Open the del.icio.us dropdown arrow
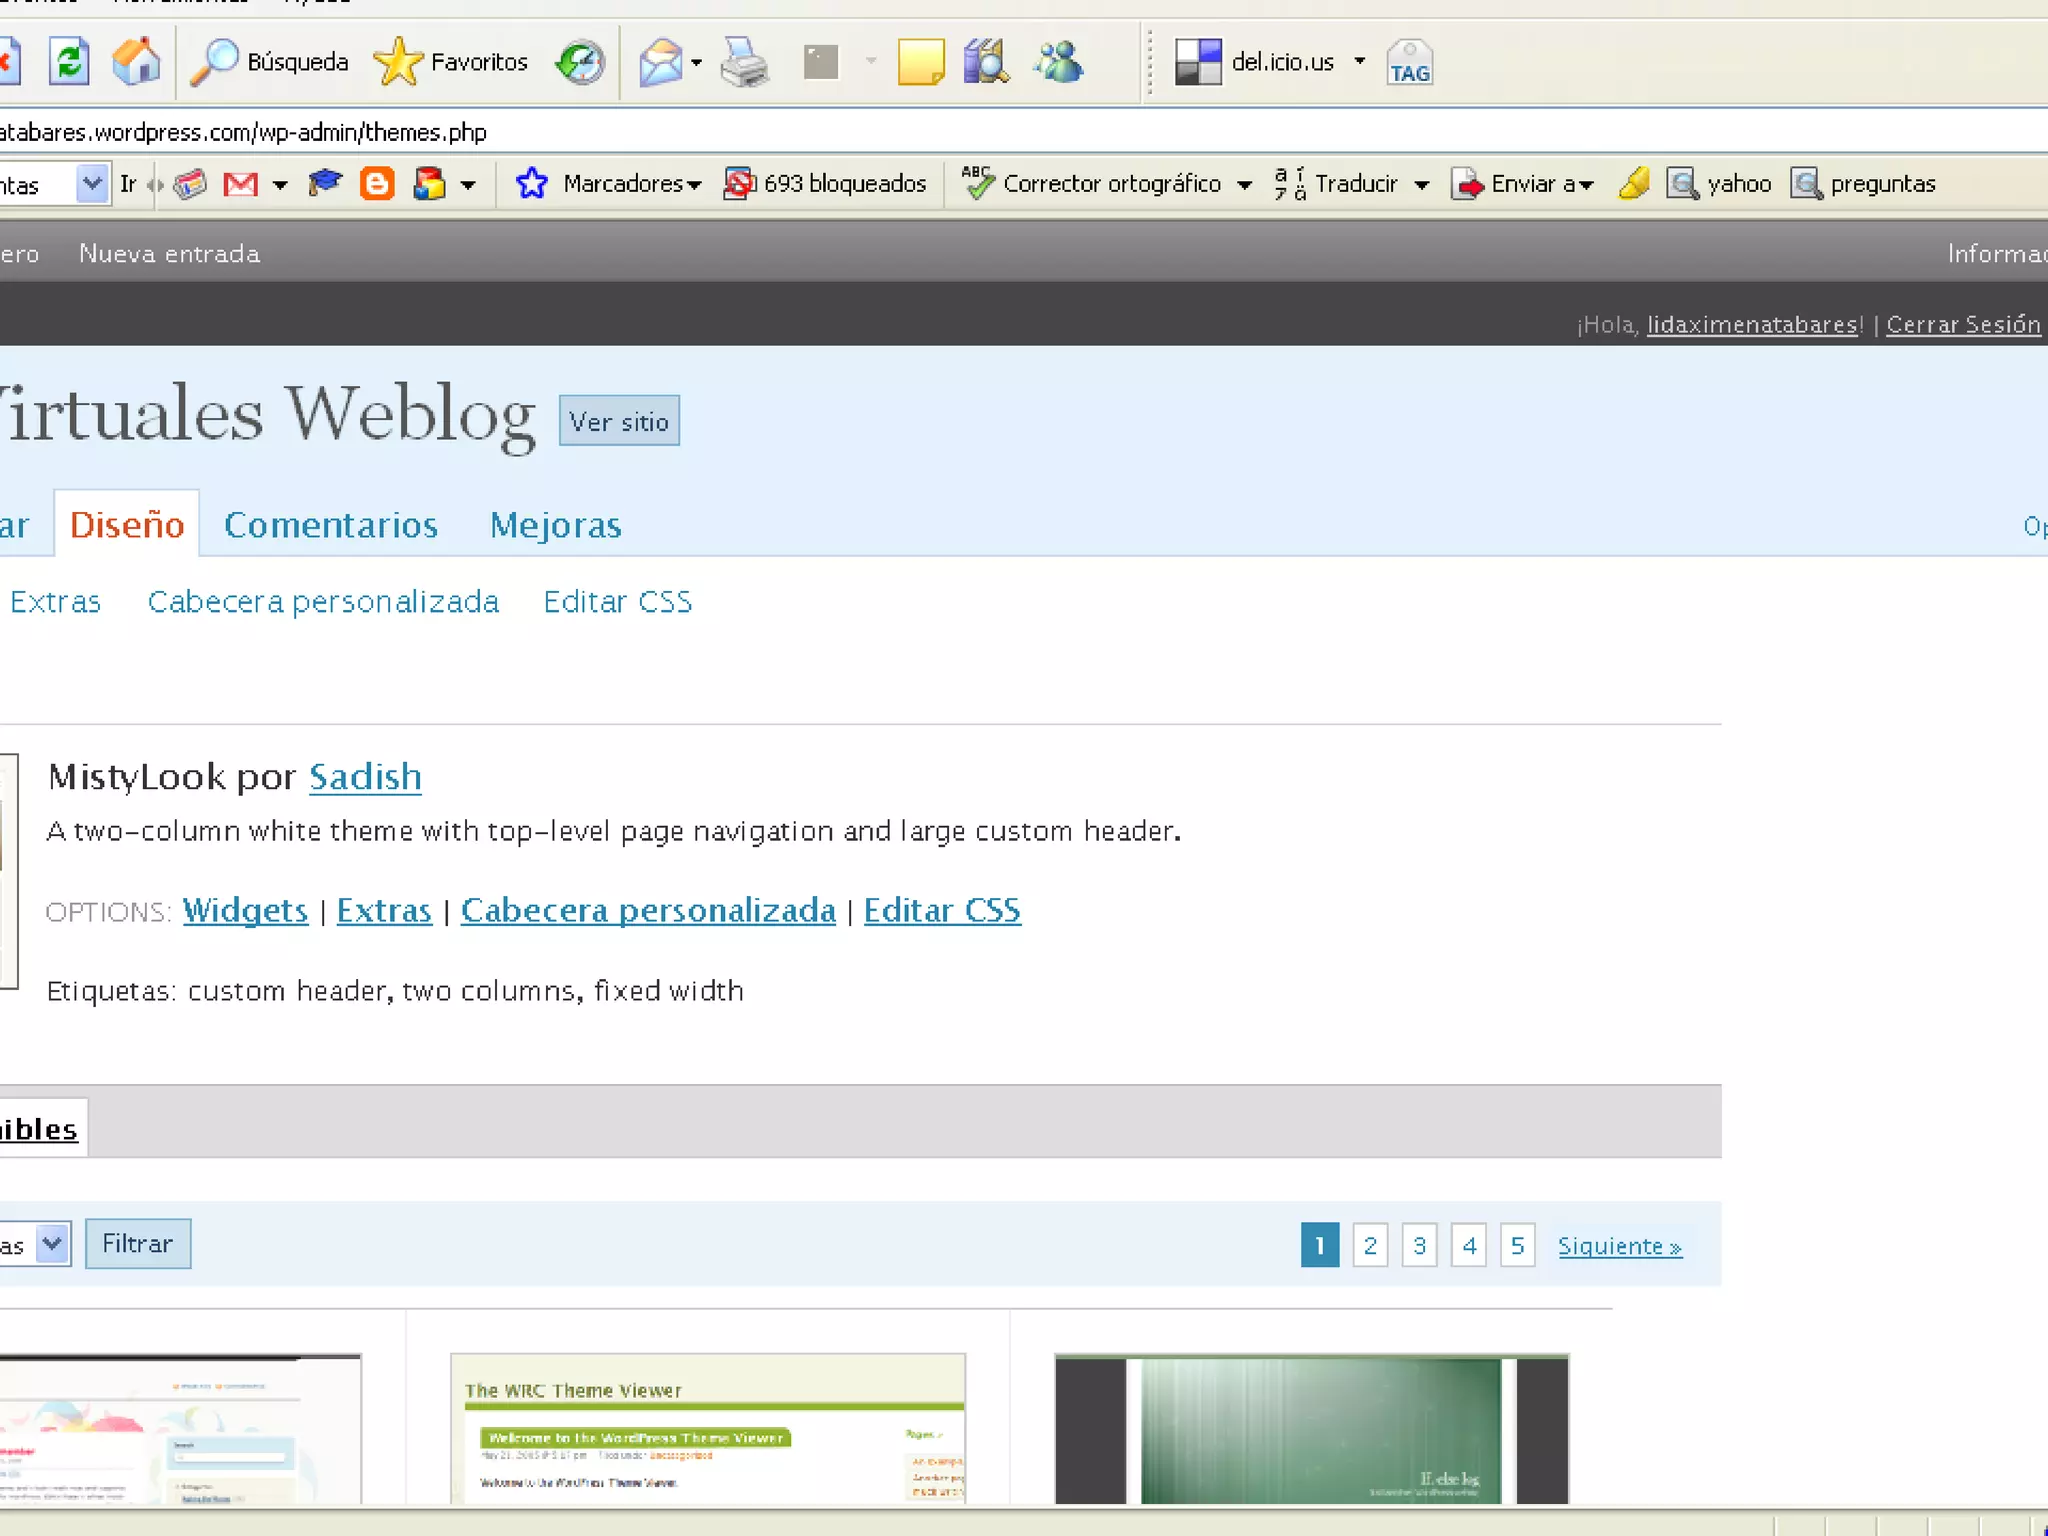The width and height of the screenshot is (2048, 1536). (x=1359, y=62)
